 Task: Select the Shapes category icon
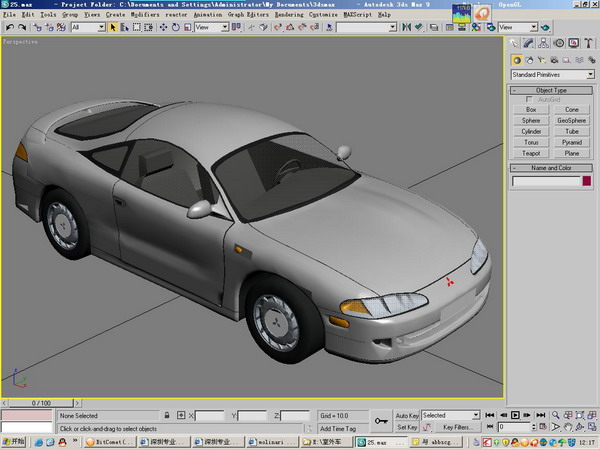(x=530, y=60)
